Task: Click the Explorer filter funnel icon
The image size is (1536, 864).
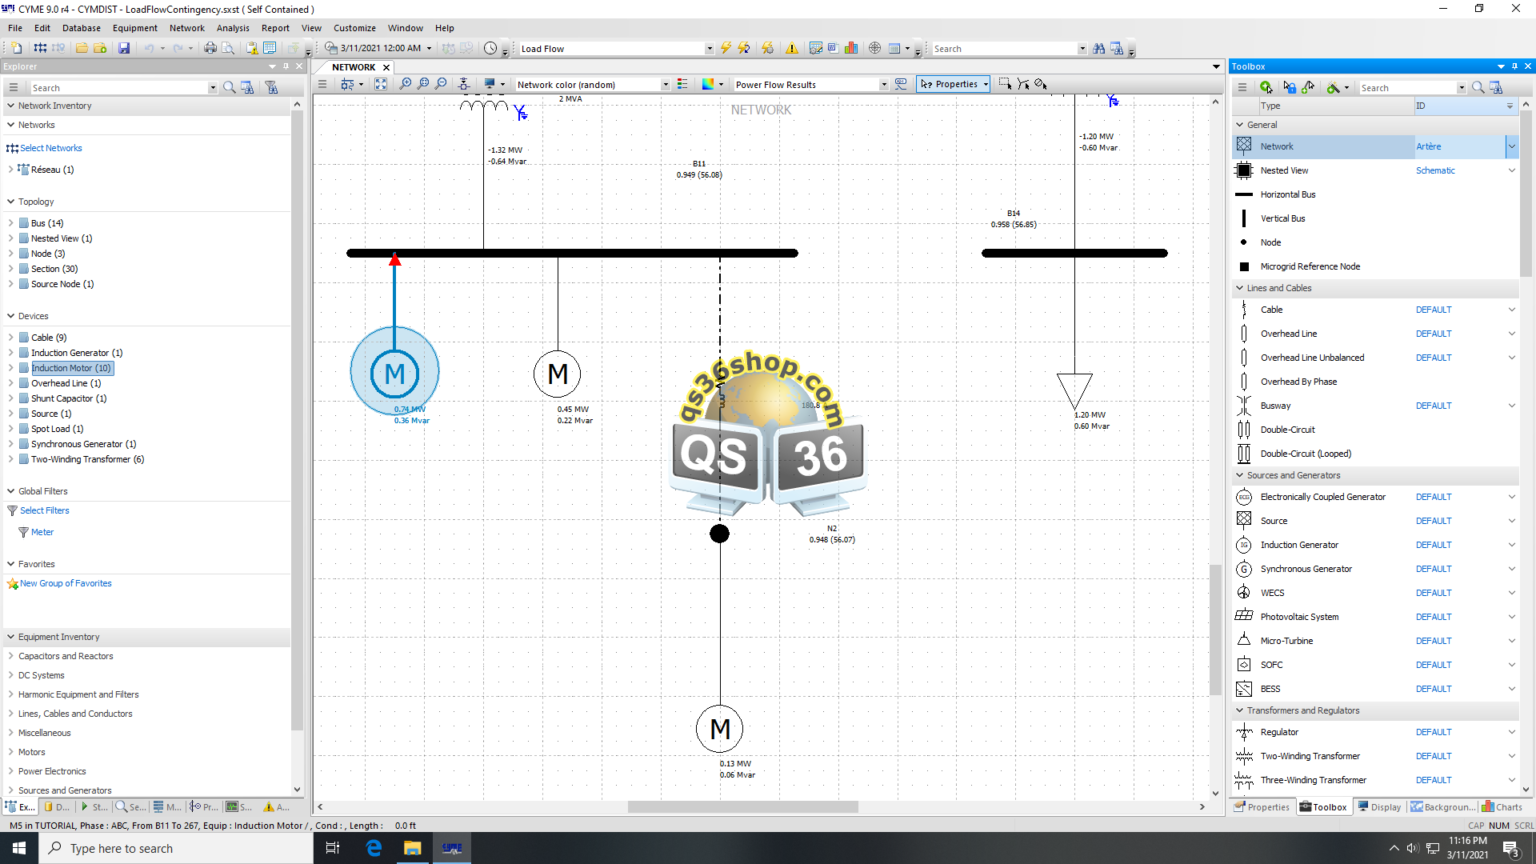Action: [x=271, y=88]
